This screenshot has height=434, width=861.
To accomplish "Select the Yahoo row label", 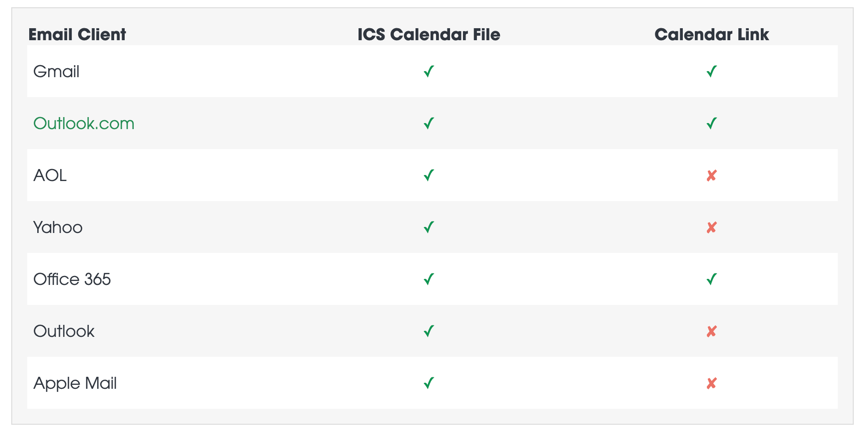I will pos(58,228).
